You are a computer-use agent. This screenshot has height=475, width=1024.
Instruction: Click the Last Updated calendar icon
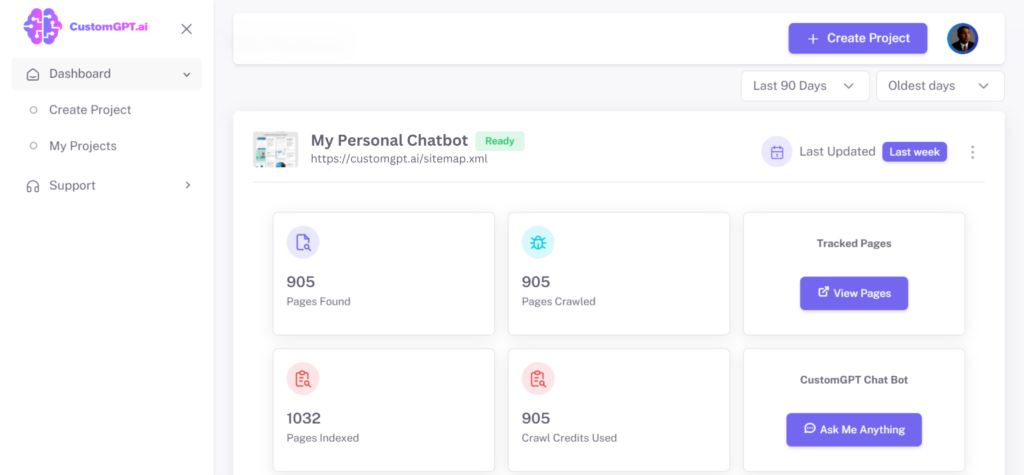point(777,152)
